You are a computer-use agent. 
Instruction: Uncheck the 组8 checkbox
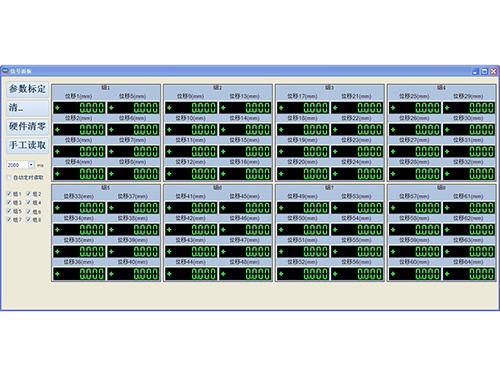pos(29,219)
